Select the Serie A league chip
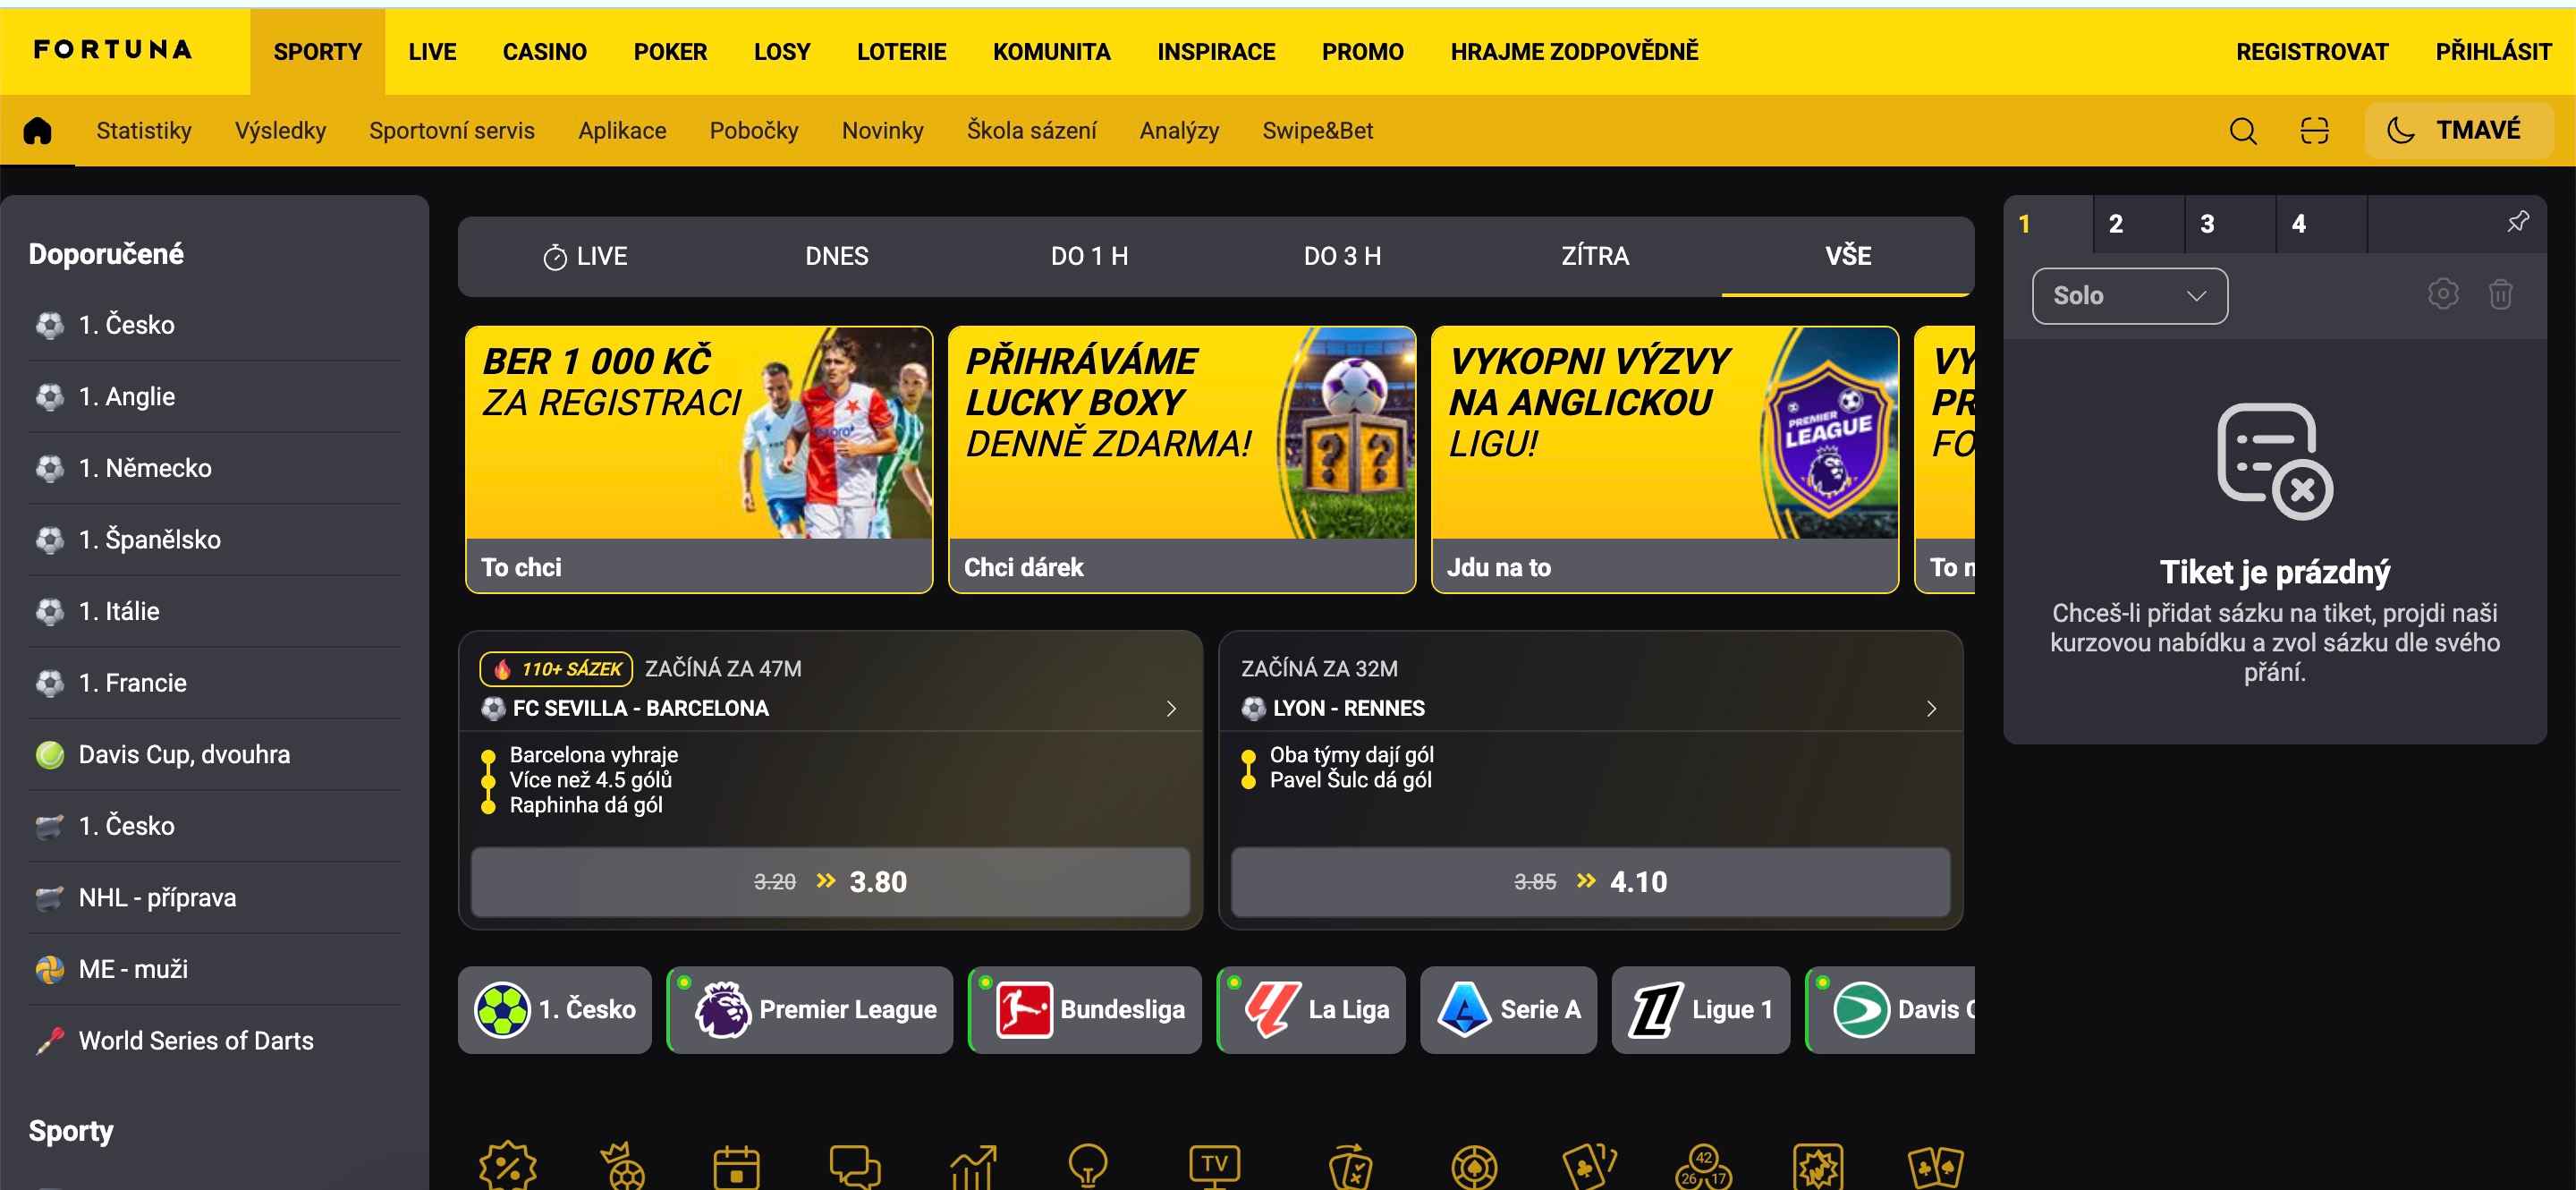2576x1190 pixels. [x=1508, y=1009]
